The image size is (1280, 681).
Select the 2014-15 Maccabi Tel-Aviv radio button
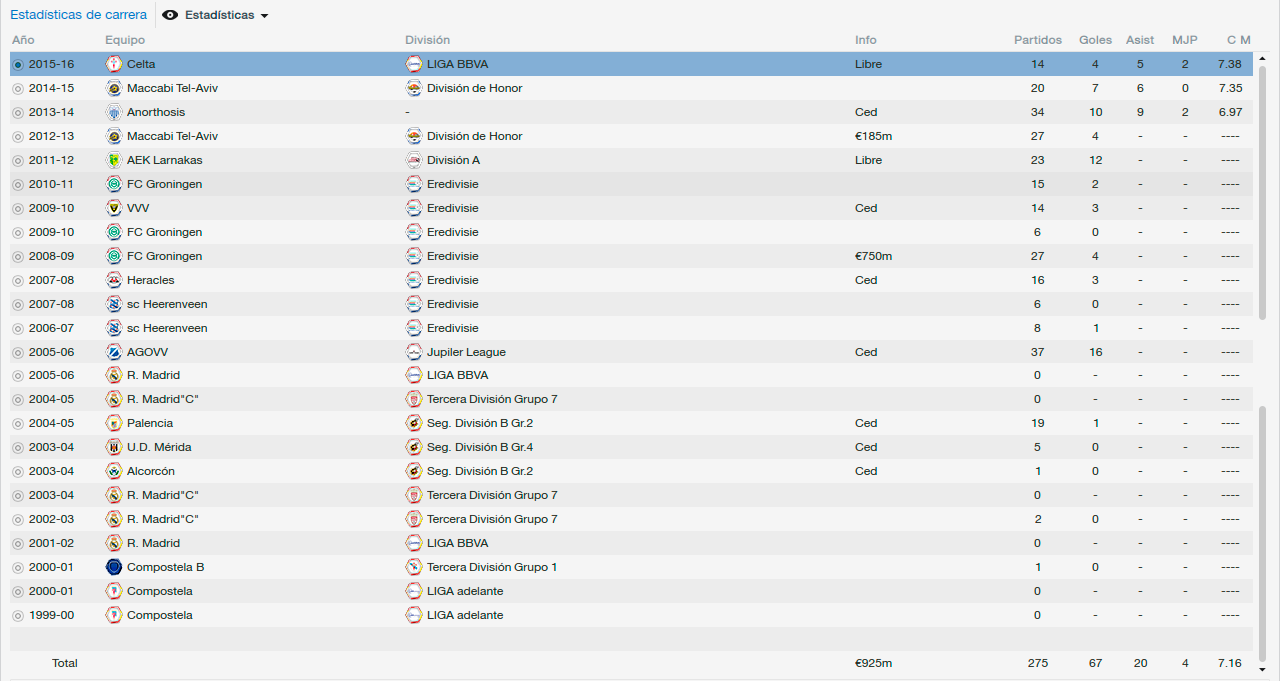pos(18,88)
